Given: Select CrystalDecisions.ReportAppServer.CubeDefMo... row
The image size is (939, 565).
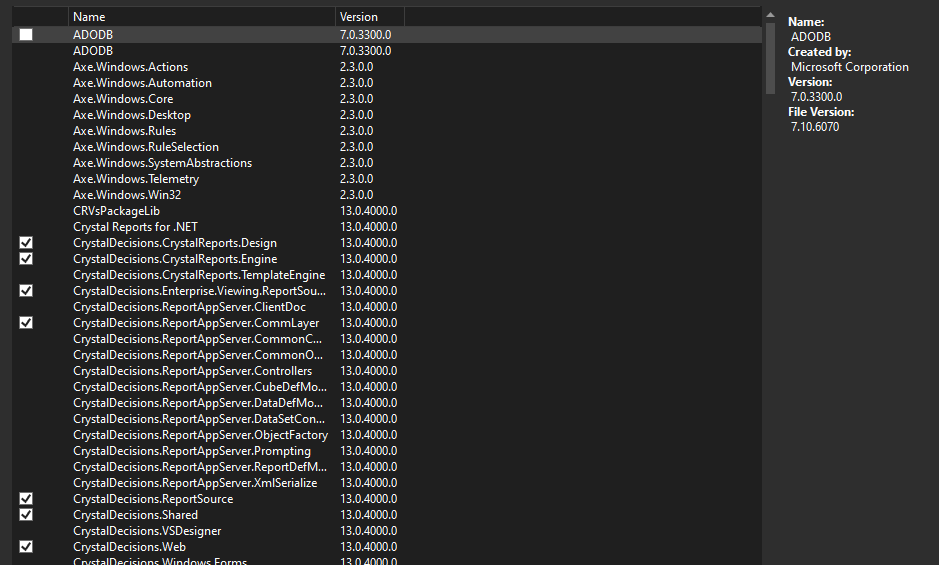Looking at the screenshot, I should point(387,386).
